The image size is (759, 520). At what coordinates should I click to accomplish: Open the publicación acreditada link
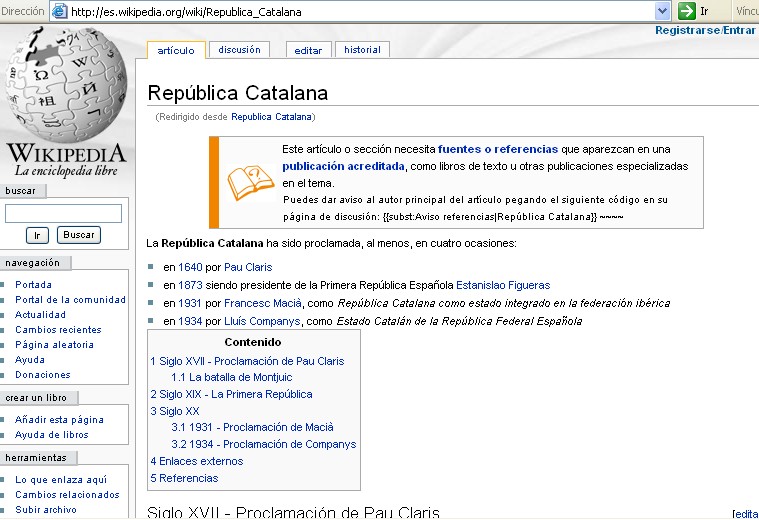[343, 166]
